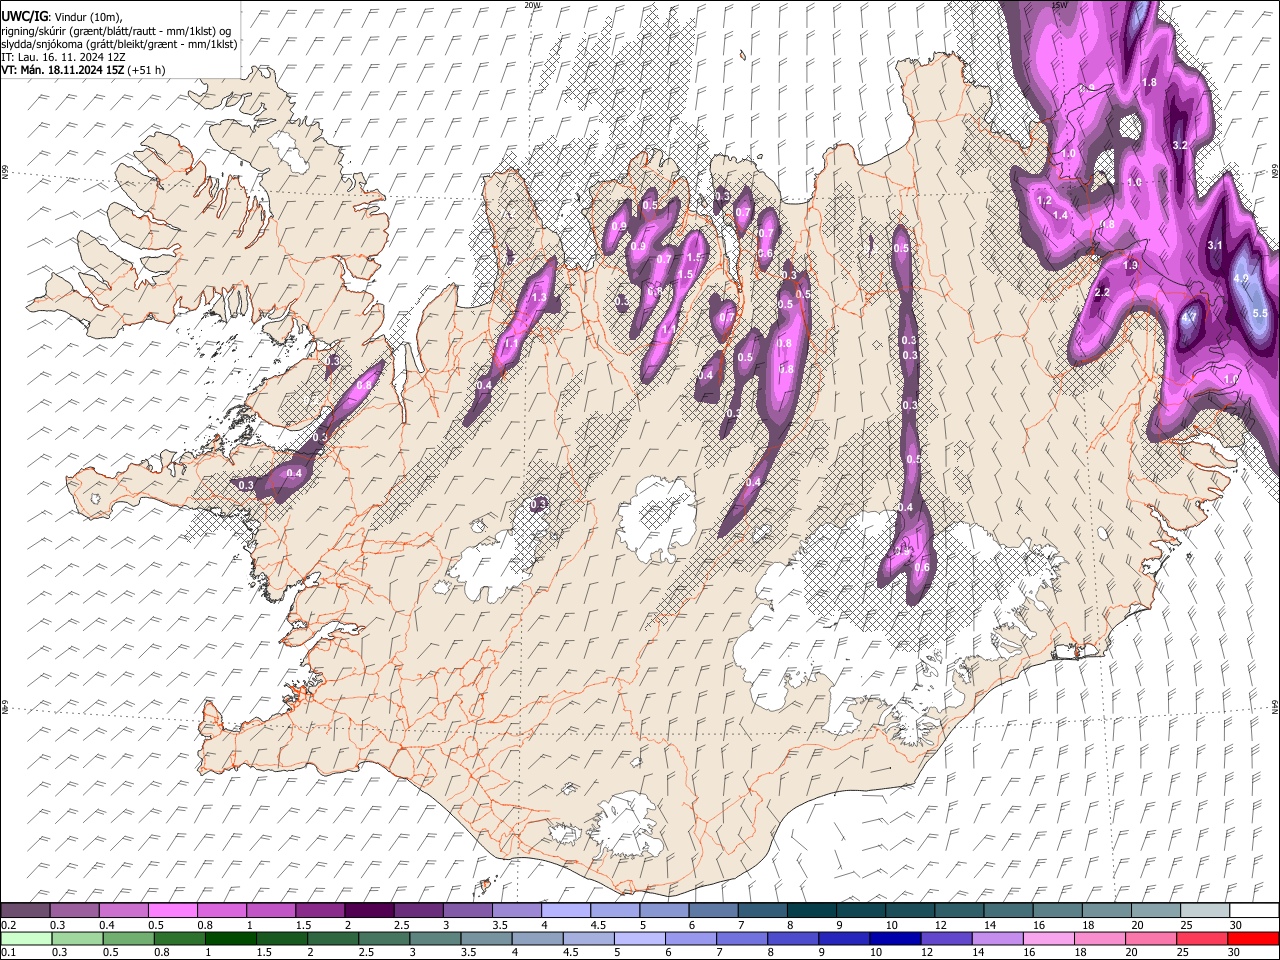Select the darkest purple 2 swatch in upper legend
The image size is (1280, 960).
[x=368, y=910]
